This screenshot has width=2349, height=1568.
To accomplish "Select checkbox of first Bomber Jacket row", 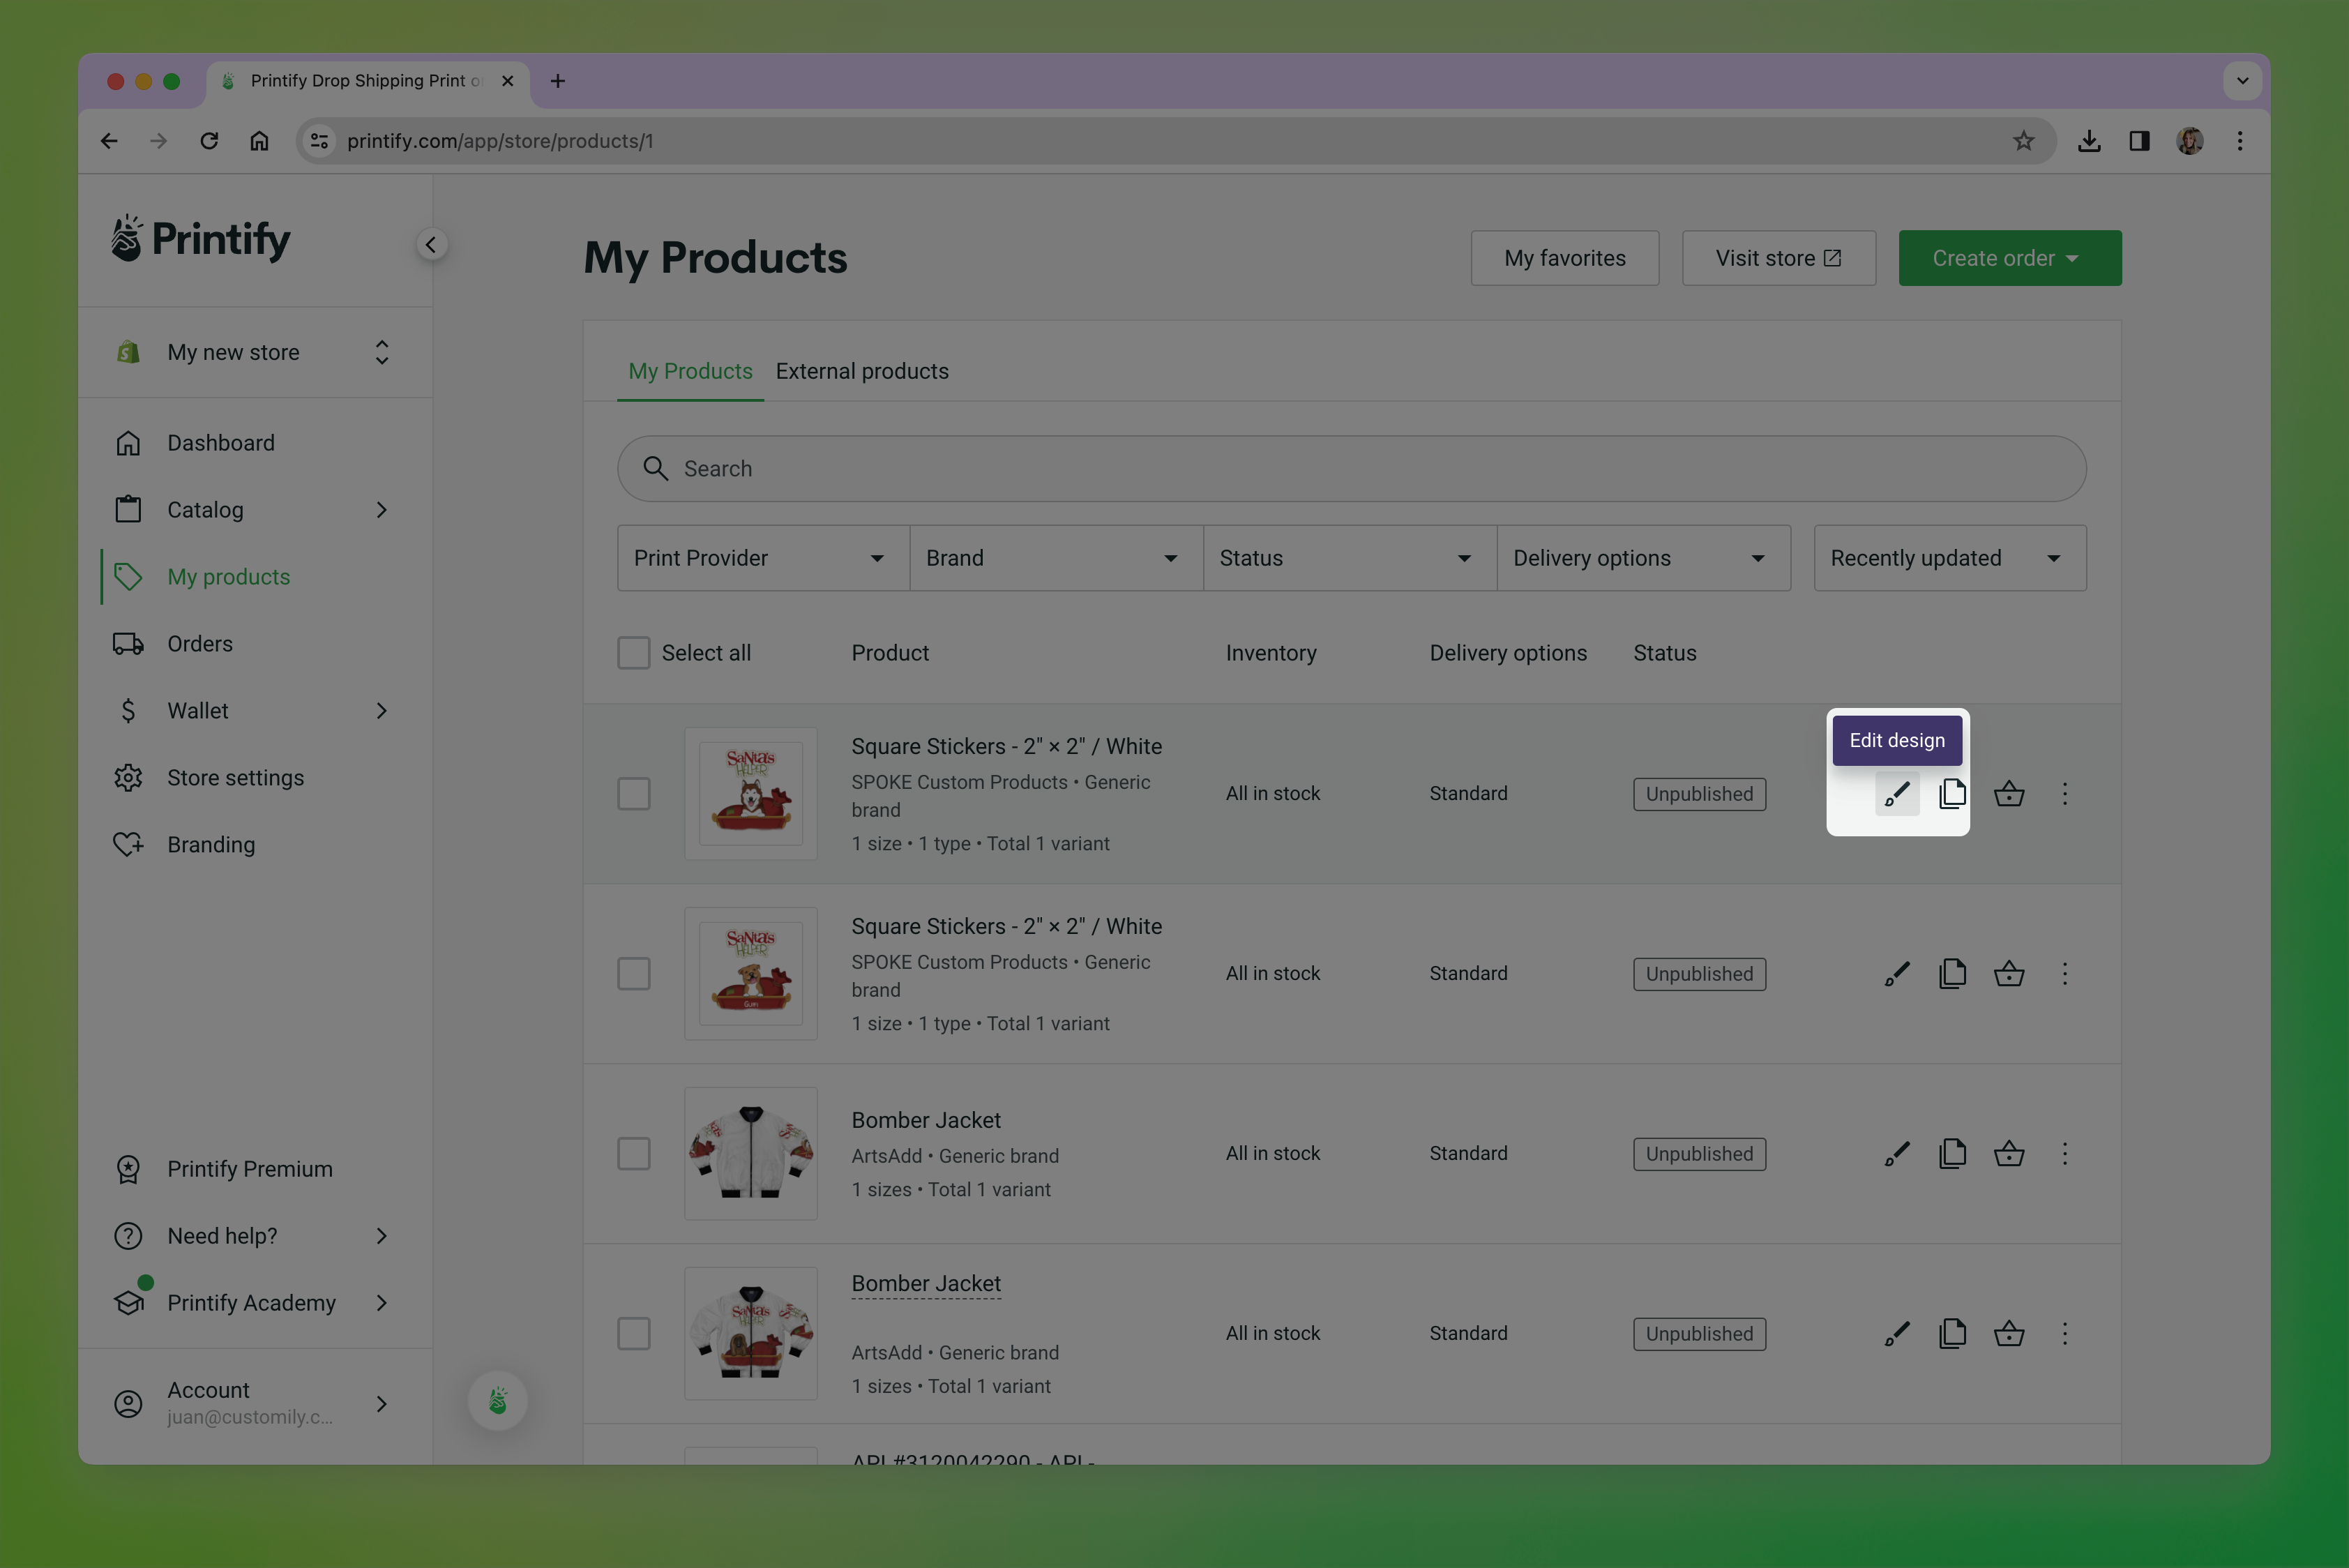I will pos(634,1154).
